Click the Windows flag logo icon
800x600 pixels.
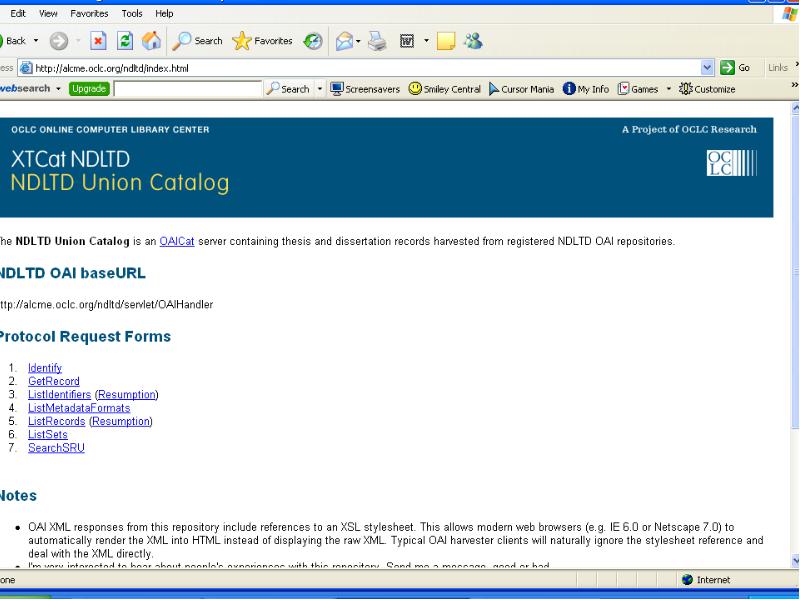tap(790, 14)
